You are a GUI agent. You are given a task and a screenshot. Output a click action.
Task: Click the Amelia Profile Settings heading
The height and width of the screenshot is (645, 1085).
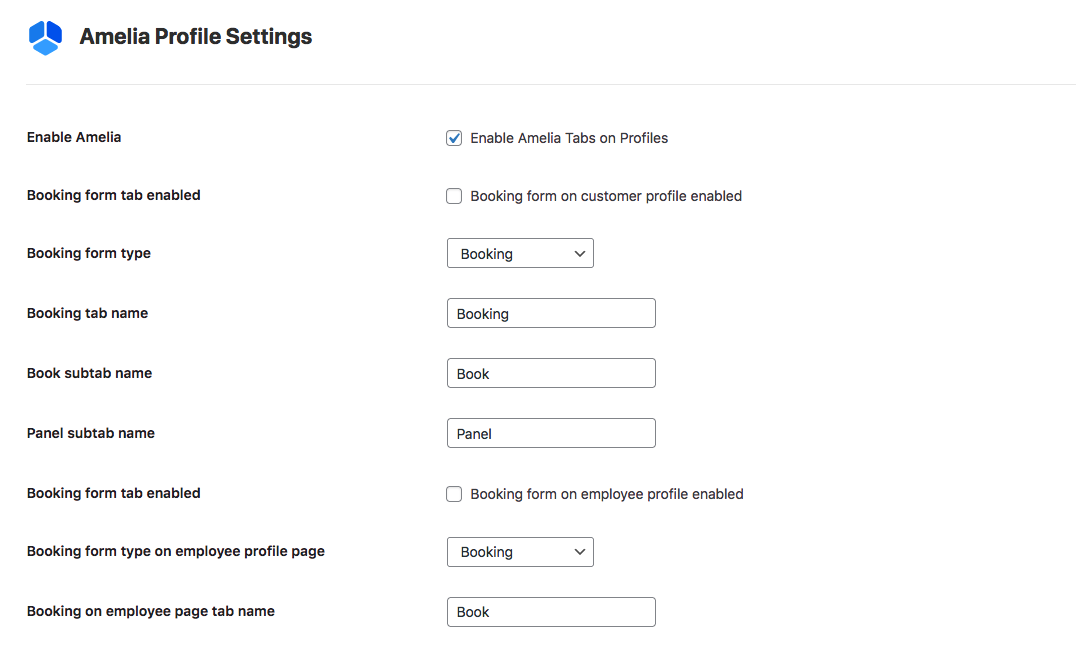[195, 37]
